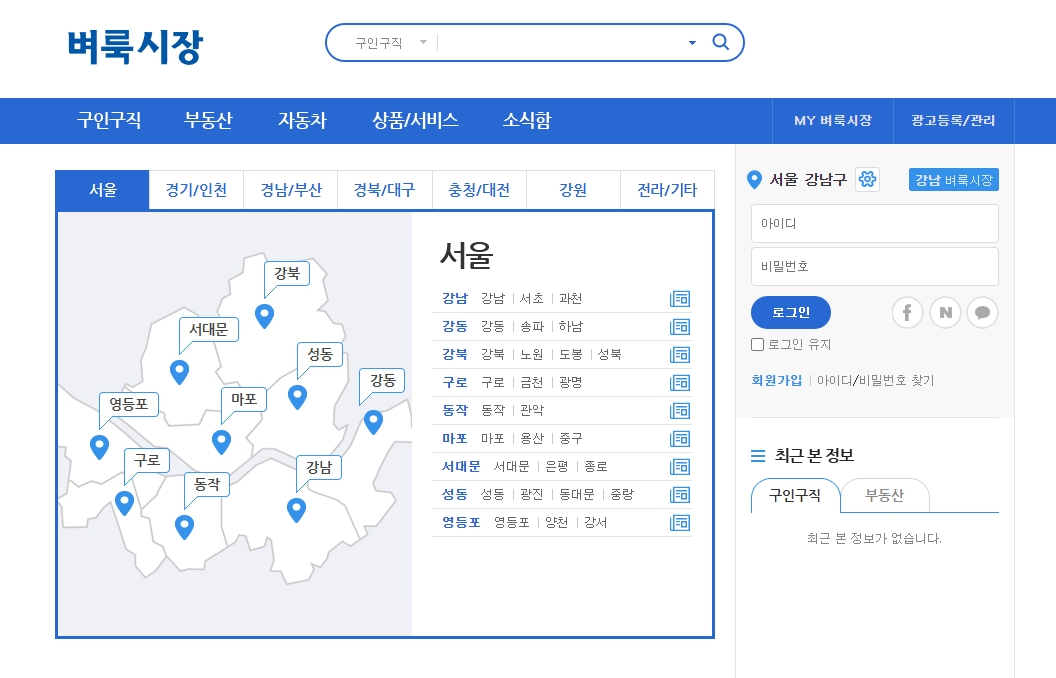
Task: Open newspaper icon in 강동 row
Action: coord(680,327)
